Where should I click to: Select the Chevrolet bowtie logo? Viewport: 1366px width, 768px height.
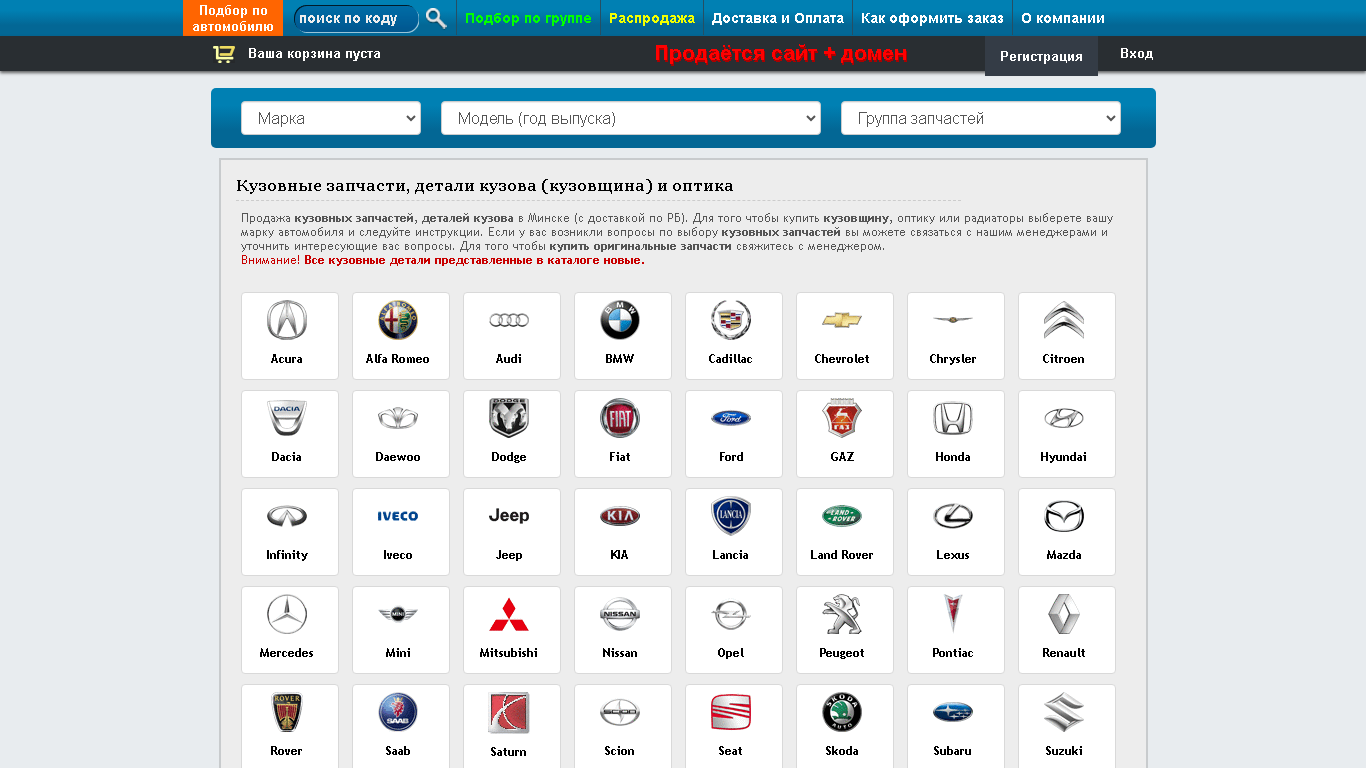point(842,320)
